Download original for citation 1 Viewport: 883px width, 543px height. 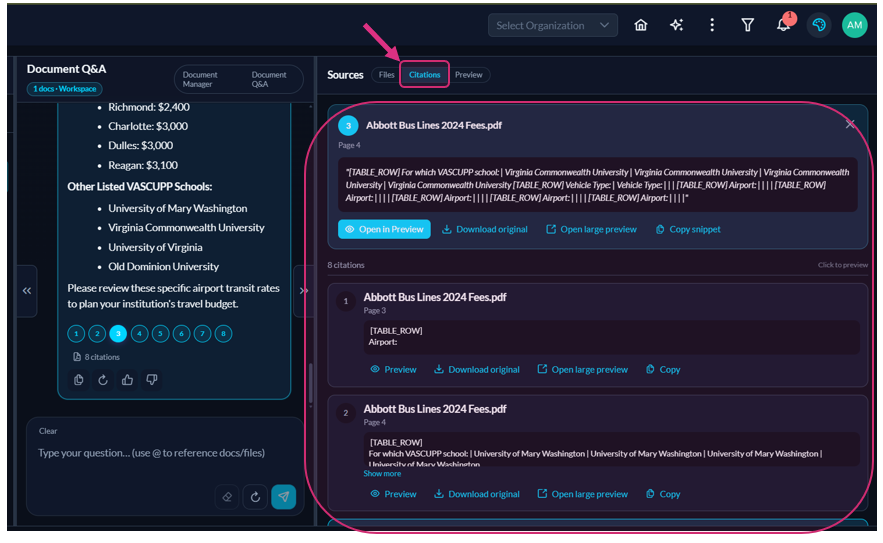coord(476,370)
